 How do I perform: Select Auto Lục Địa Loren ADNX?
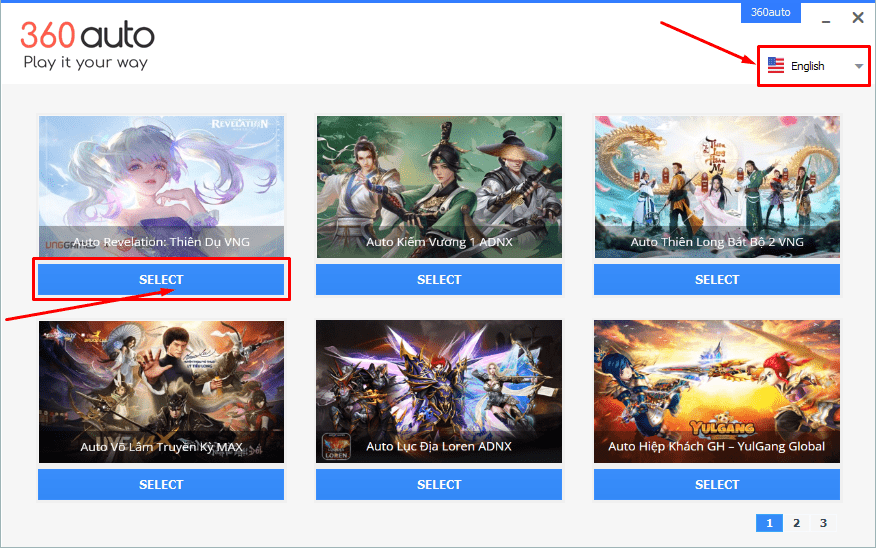coord(439,484)
